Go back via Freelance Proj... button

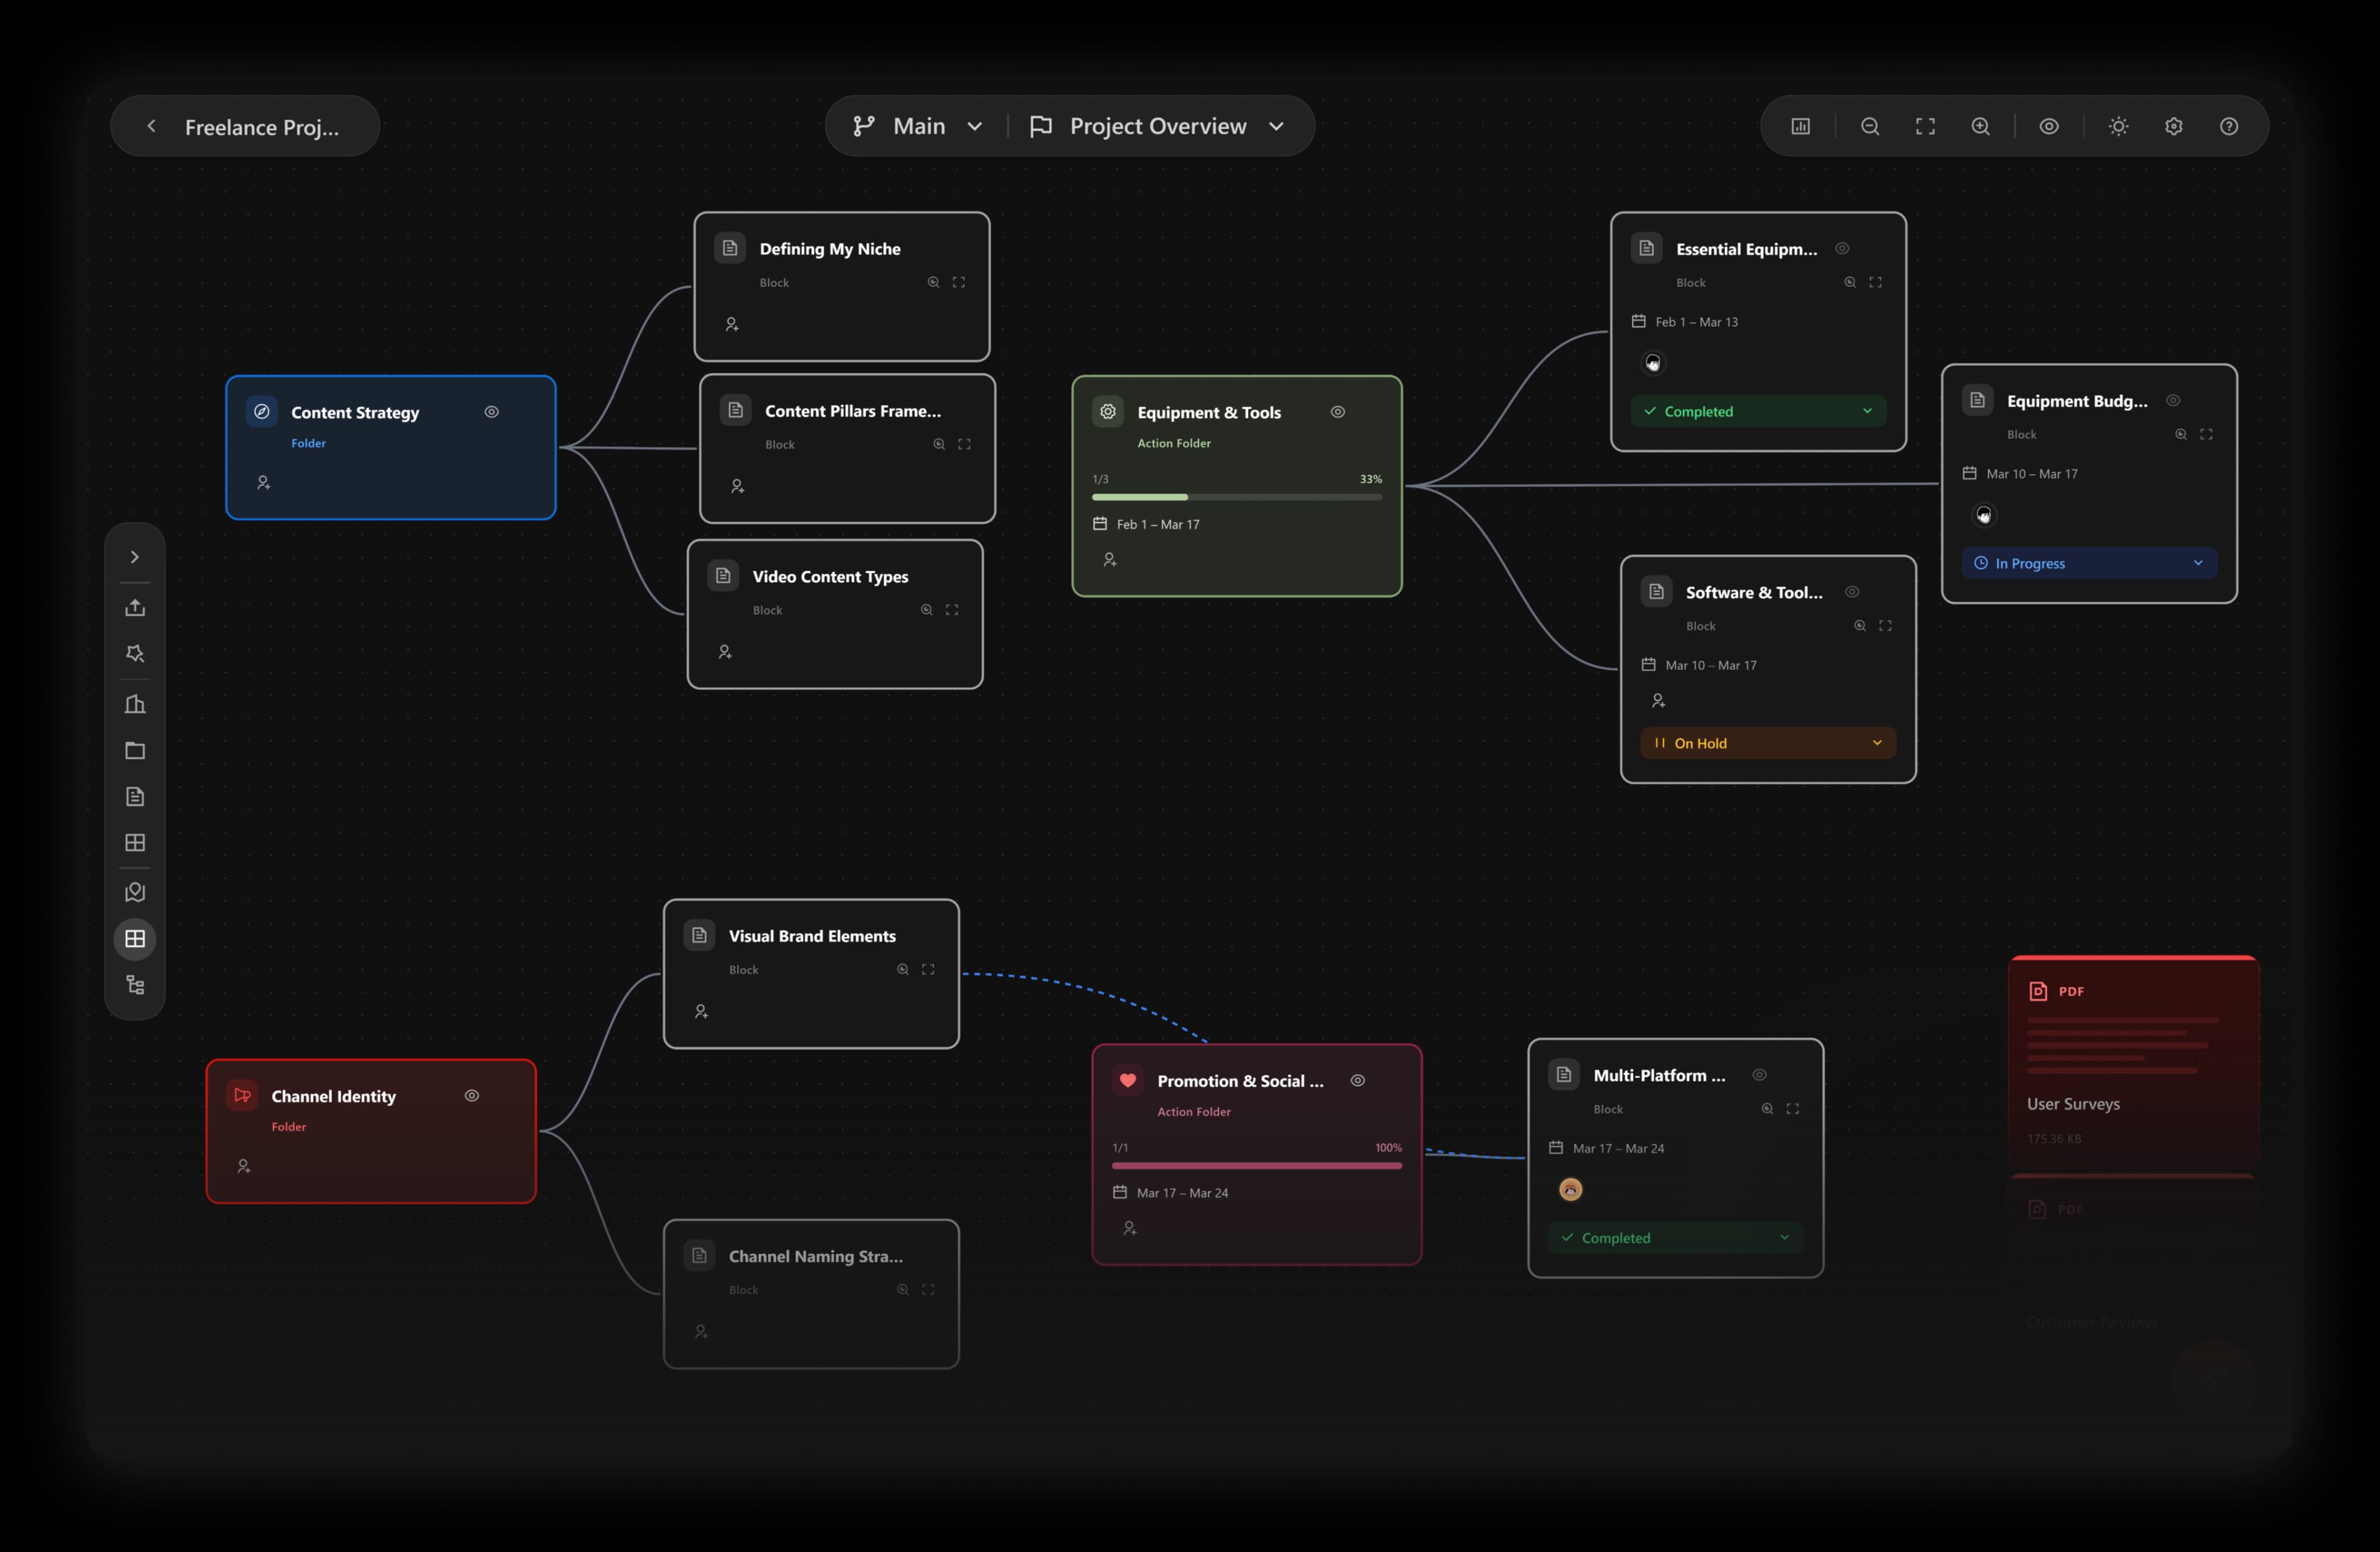[x=245, y=127]
